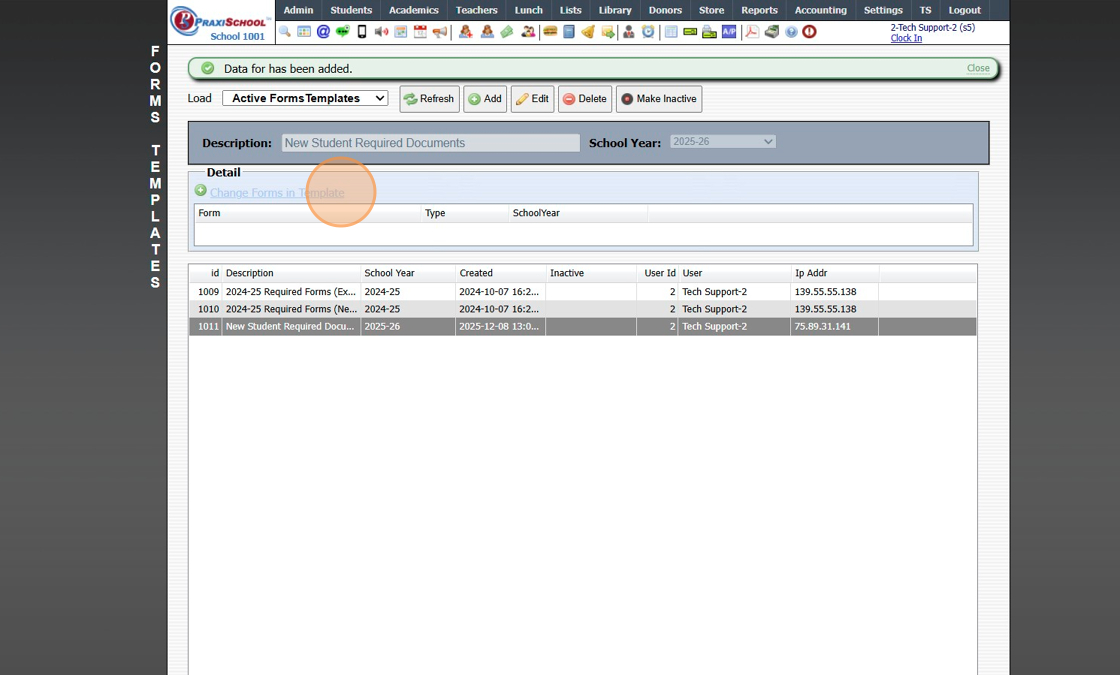Click the red PDF document icon

(x=751, y=31)
